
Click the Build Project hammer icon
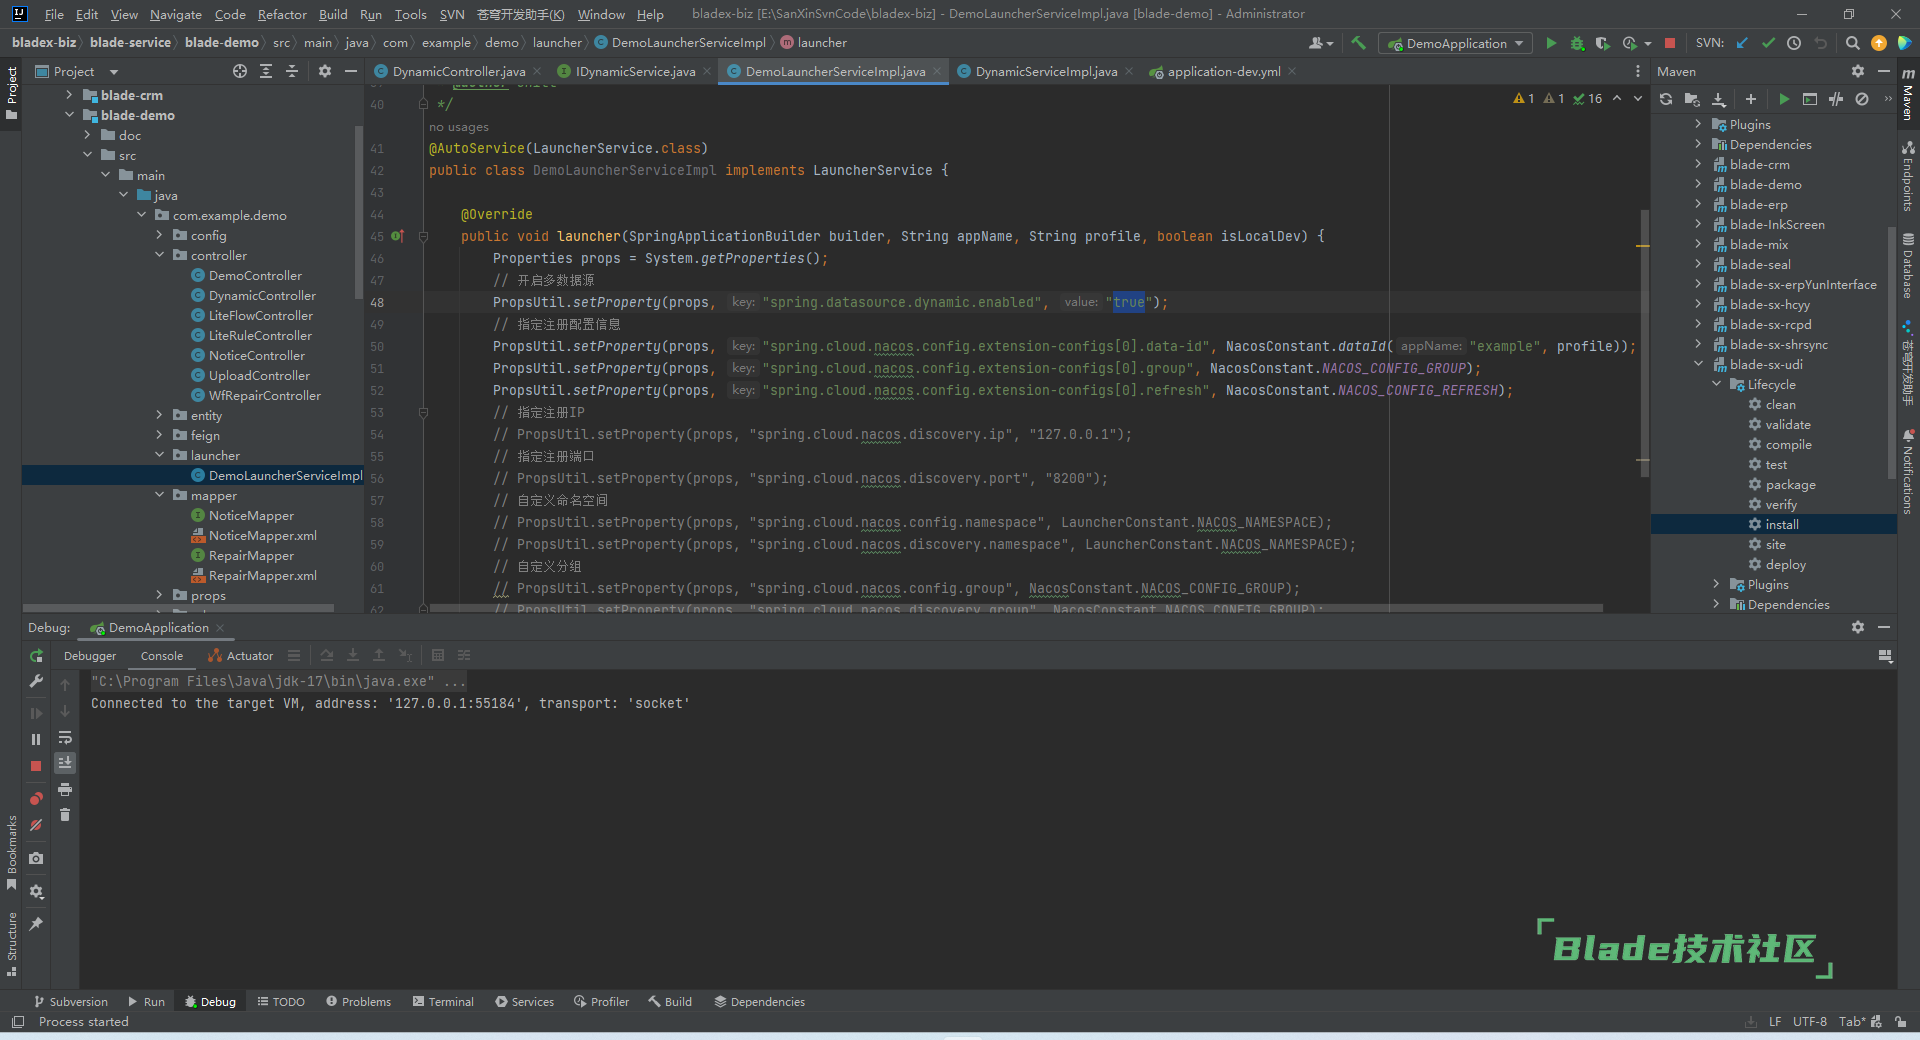[1358, 43]
